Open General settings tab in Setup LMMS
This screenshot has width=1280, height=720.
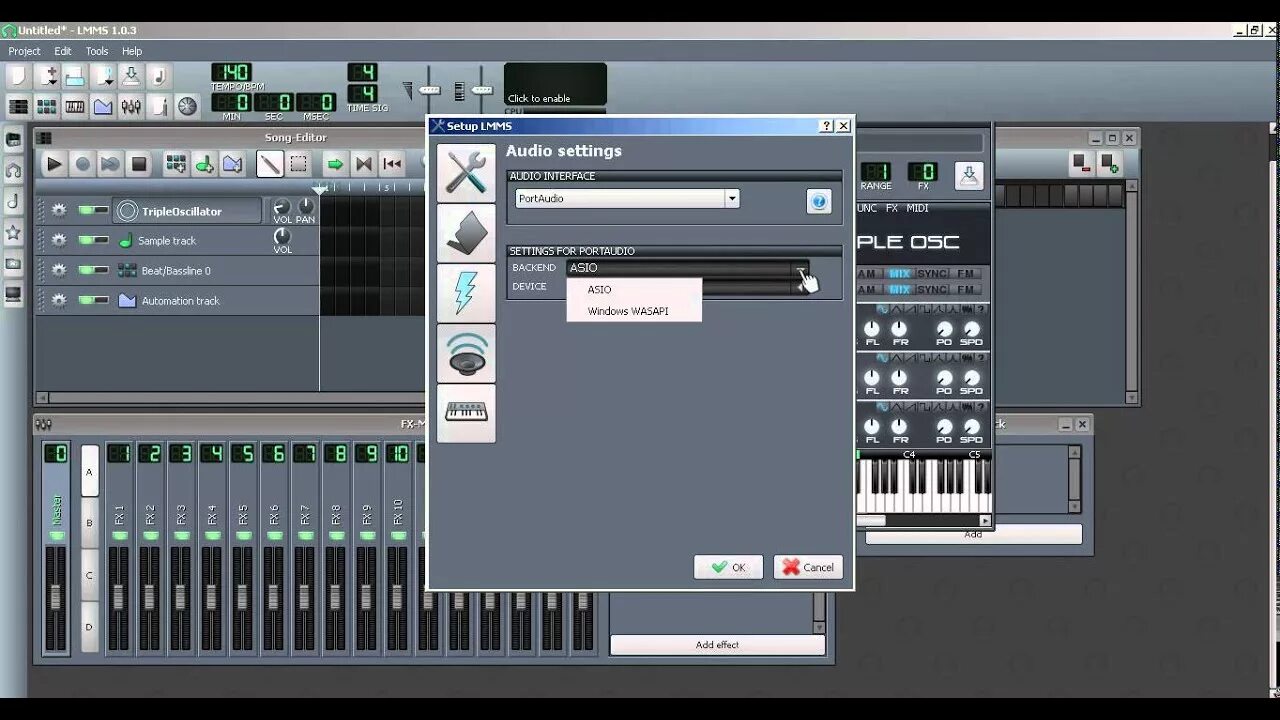click(x=466, y=173)
